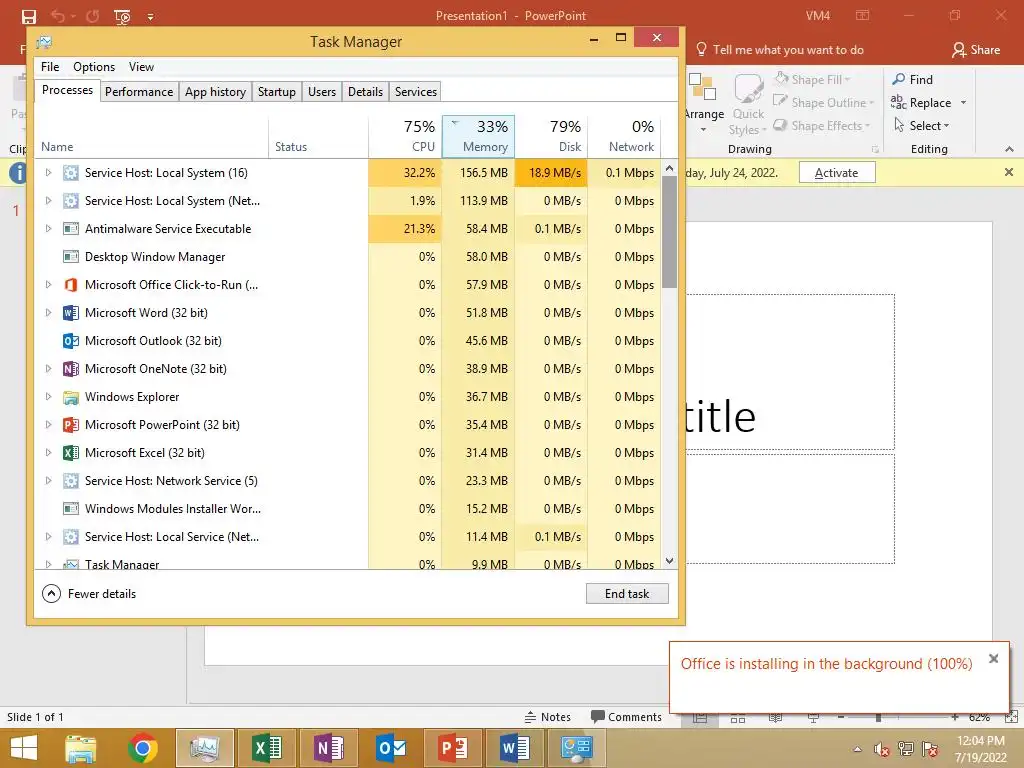
Task: Click Share in the PowerPoint ribbon
Action: [x=976, y=50]
